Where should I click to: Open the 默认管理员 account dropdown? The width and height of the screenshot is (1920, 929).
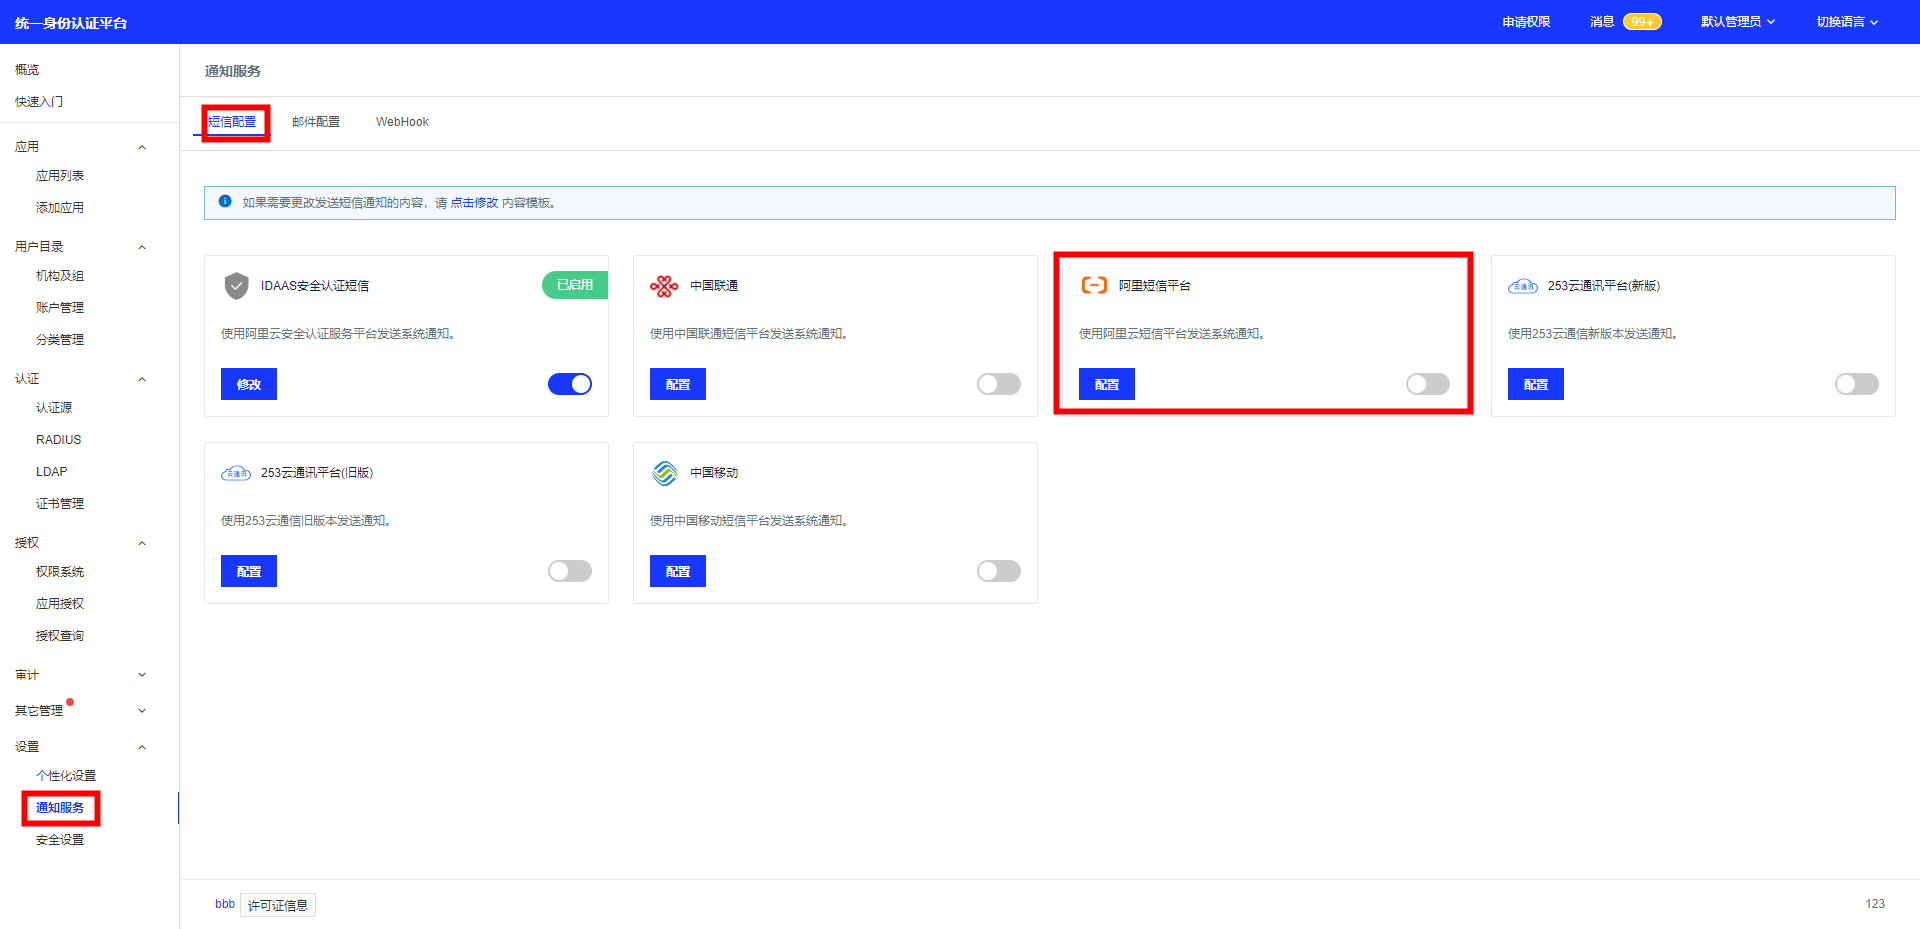(1738, 22)
